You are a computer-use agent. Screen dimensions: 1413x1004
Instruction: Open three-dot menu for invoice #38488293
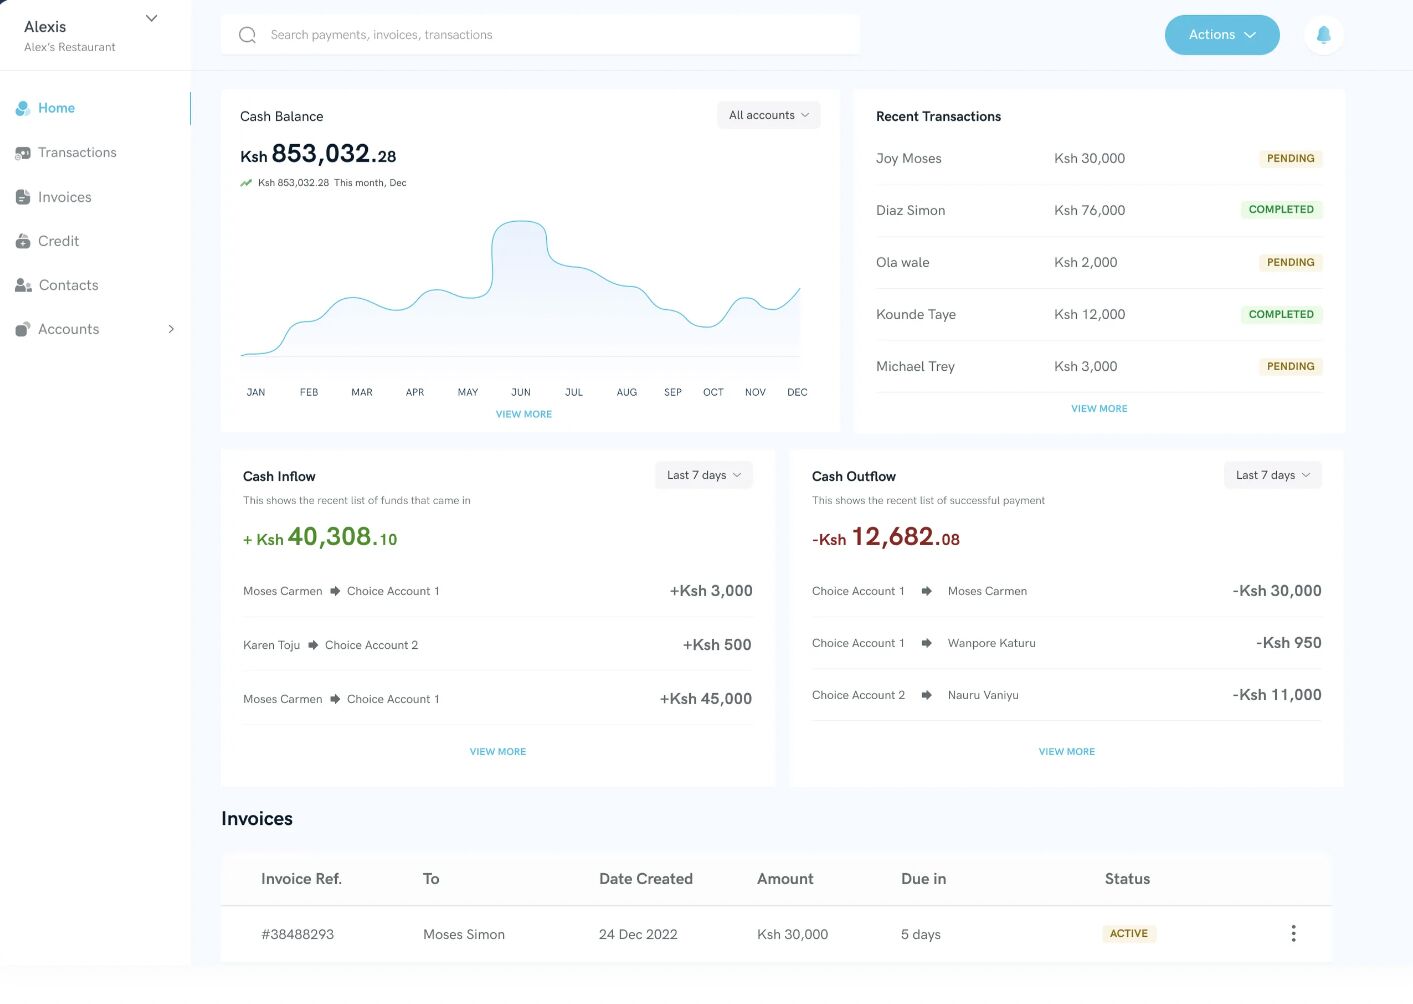tap(1293, 933)
